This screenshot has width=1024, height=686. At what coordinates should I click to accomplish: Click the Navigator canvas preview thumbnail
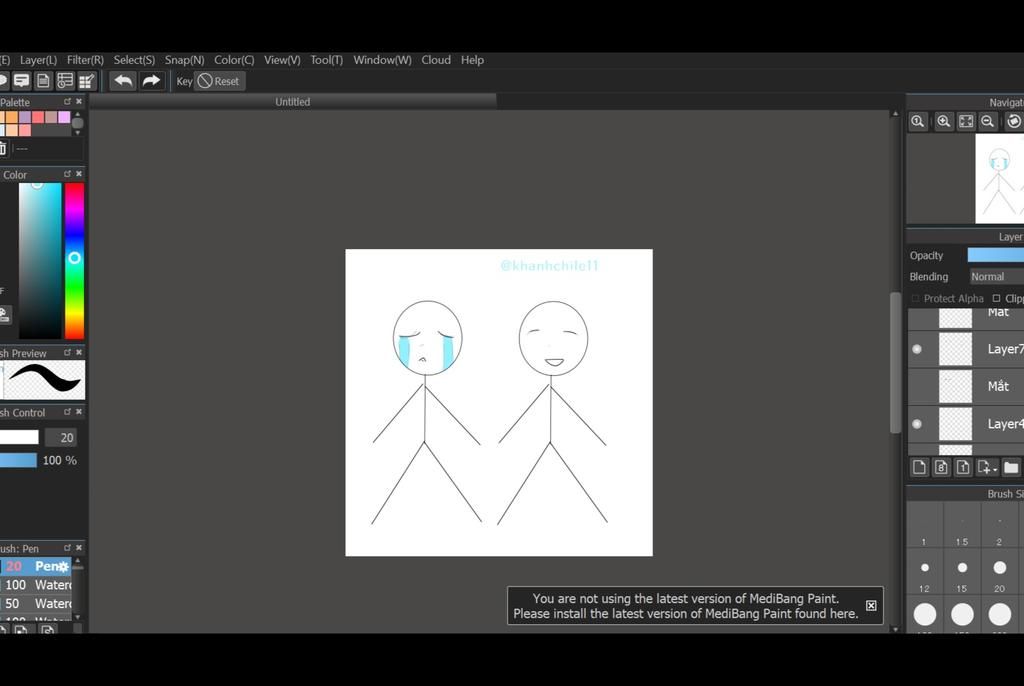pos(999,178)
